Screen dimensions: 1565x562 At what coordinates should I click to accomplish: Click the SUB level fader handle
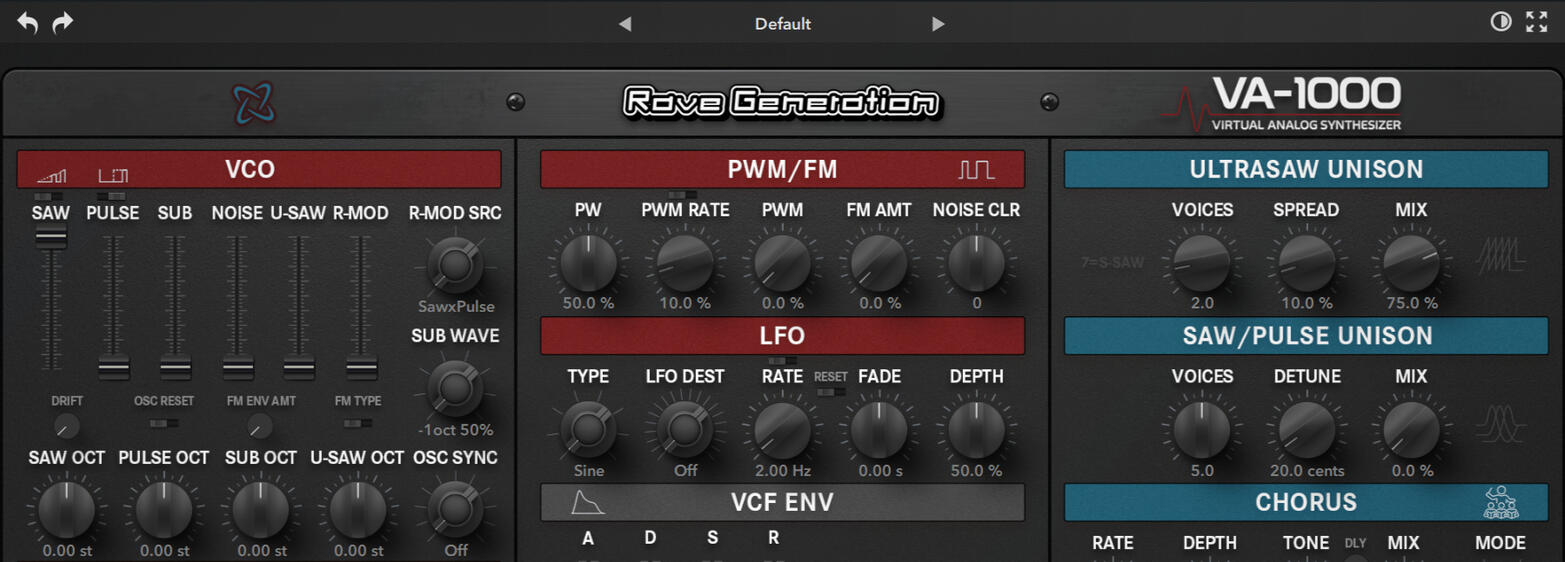tap(175, 368)
